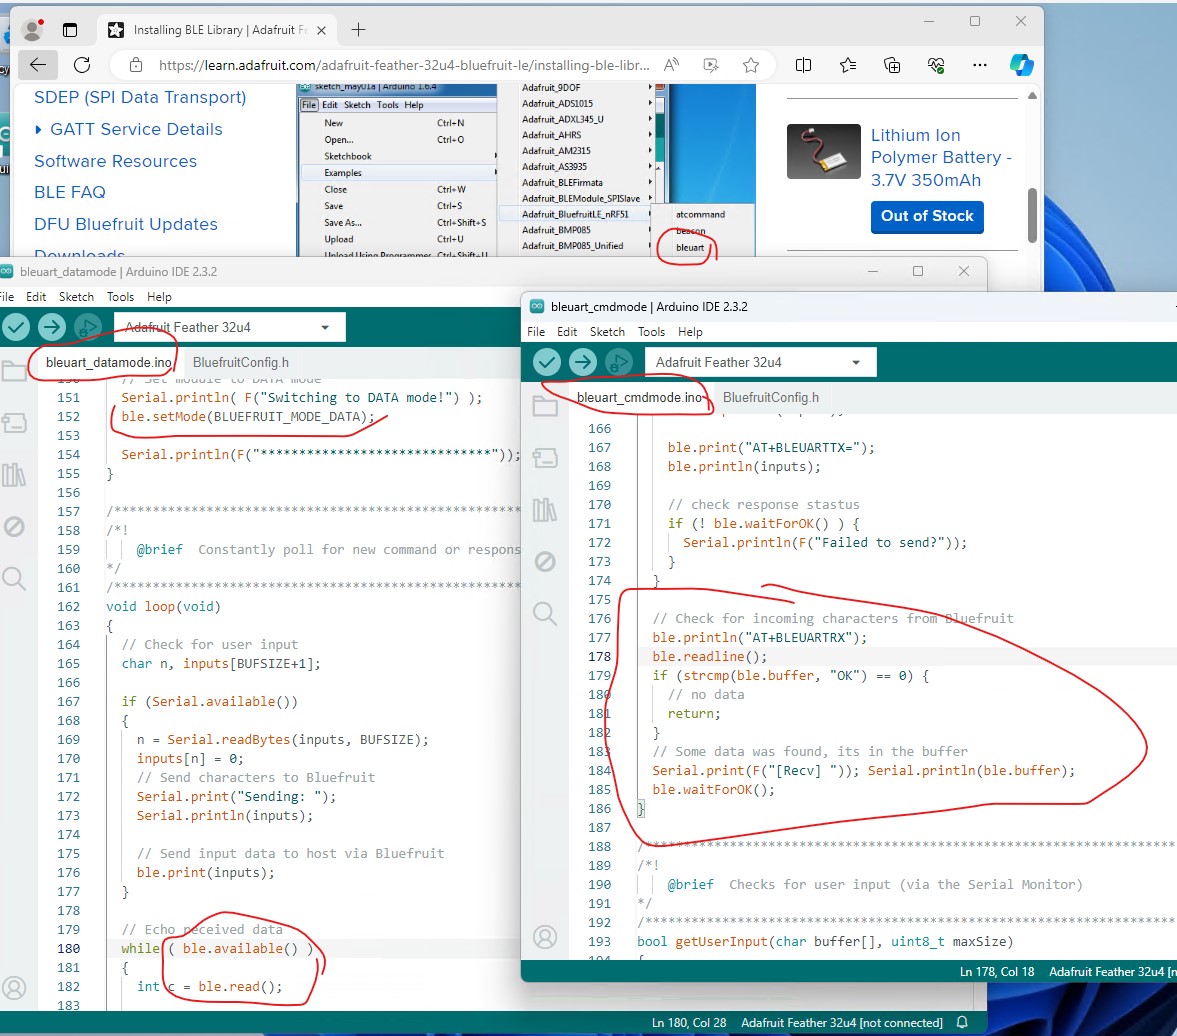Open DFU Bluefruit Updates link

[126, 224]
